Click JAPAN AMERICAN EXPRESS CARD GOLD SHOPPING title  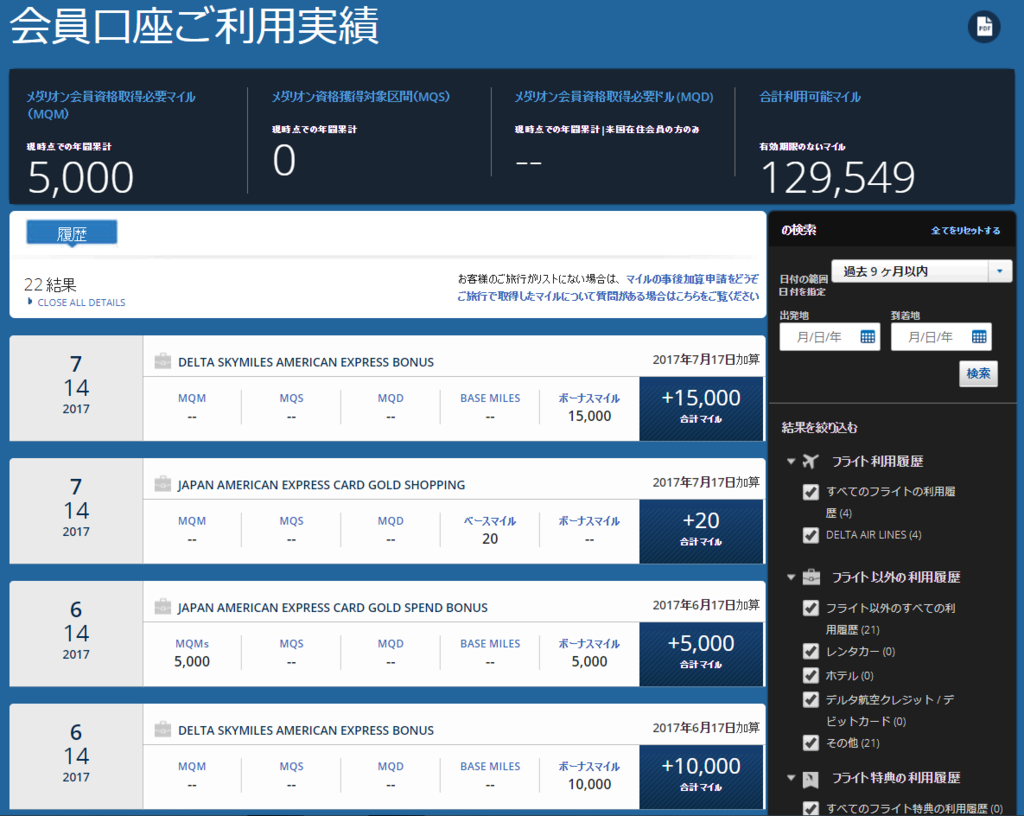tap(321, 485)
